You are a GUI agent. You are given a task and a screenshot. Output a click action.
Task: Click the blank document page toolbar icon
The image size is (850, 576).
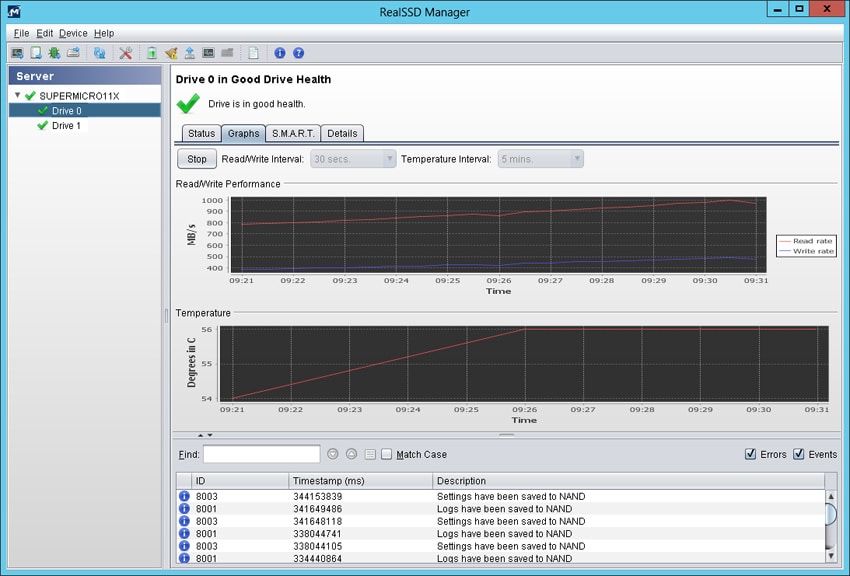253,53
